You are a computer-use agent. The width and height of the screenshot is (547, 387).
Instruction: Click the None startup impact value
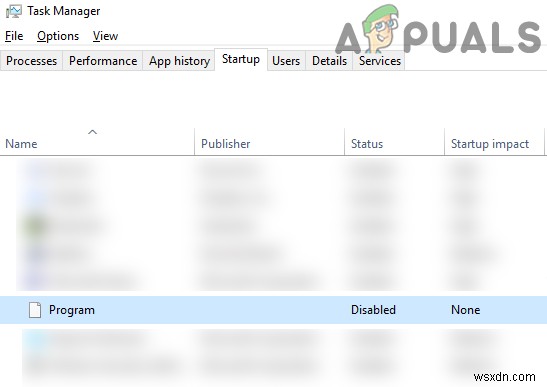coord(465,310)
